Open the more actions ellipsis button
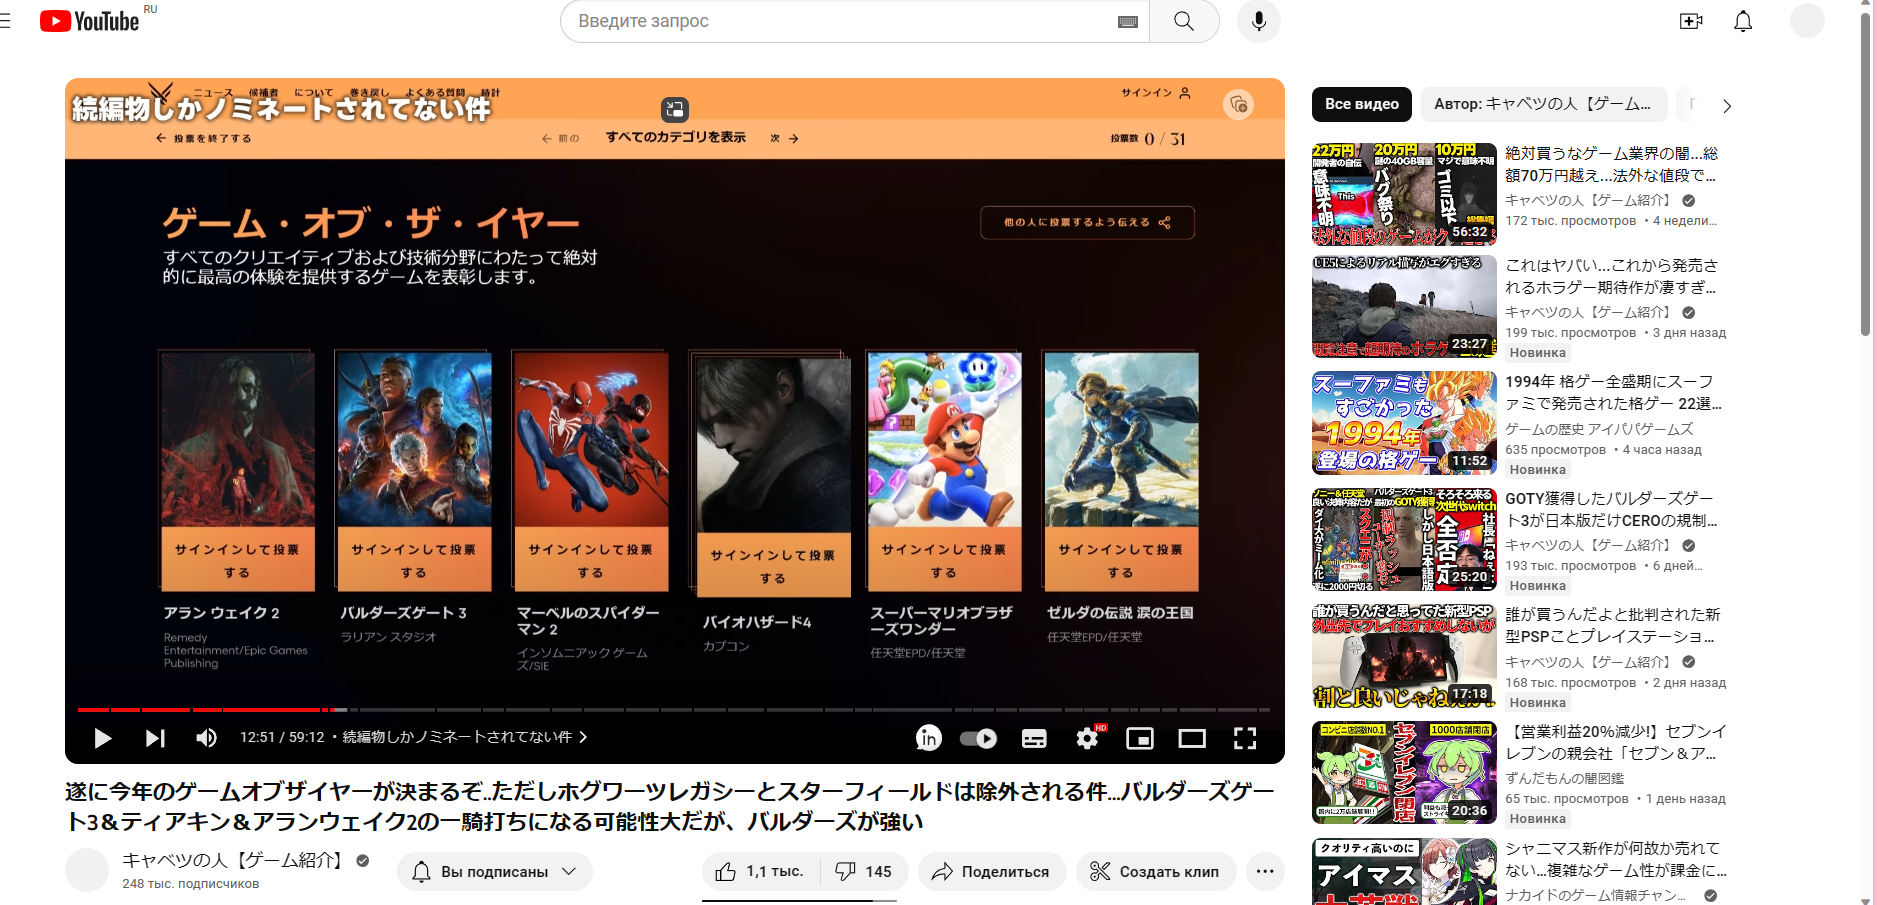The image size is (1877, 905). click(x=1265, y=872)
